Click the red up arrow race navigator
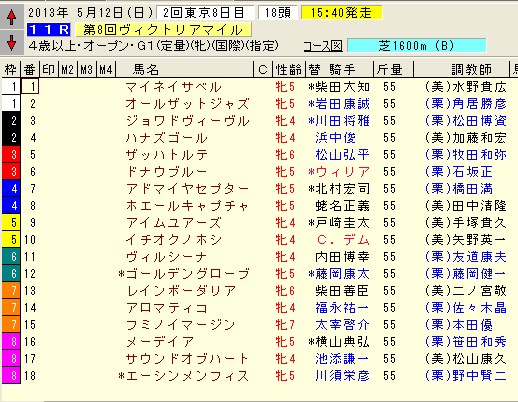The width and height of the screenshot is (518, 402). pos(11,16)
